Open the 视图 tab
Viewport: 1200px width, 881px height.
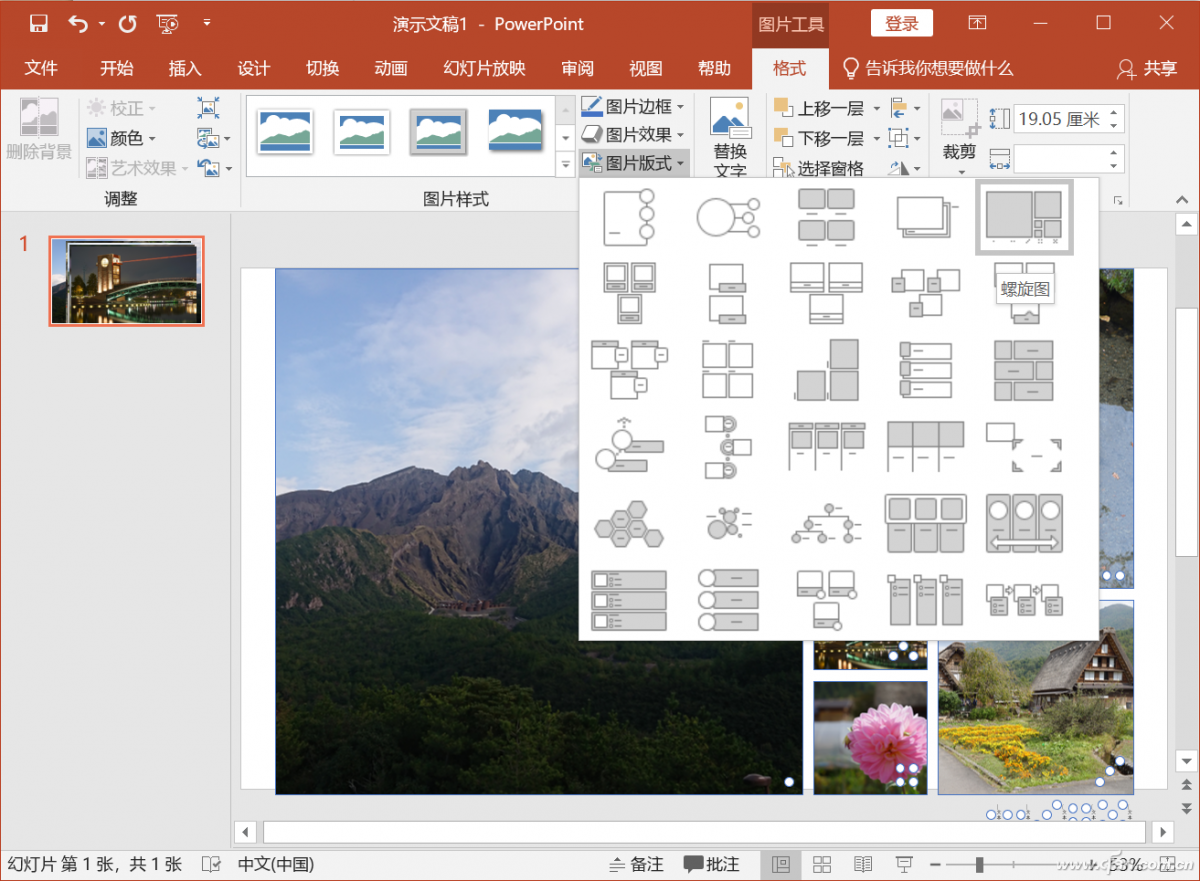pyautogui.click(x=646, y=68)
